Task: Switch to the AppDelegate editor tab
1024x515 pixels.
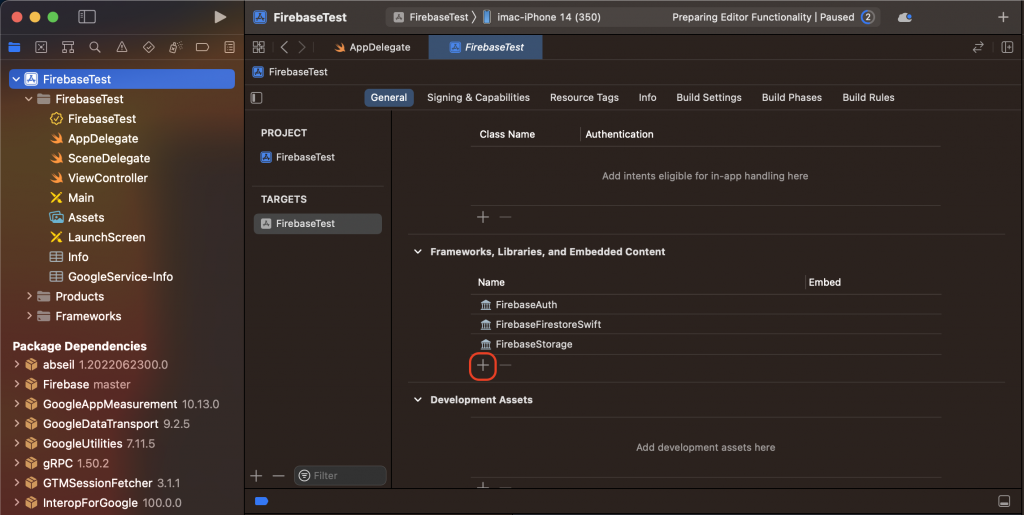Action: click(372, 47)
